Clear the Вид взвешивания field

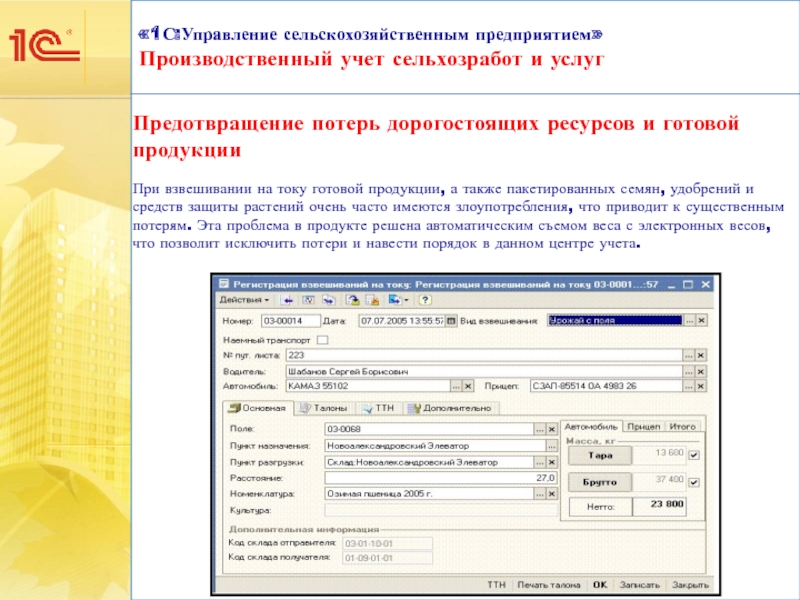click(702, 321)
